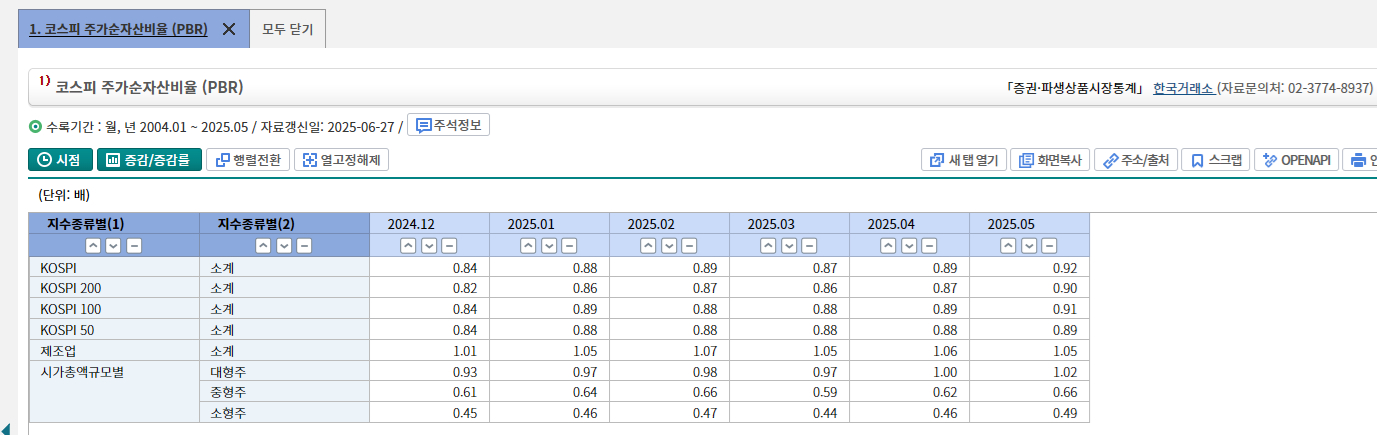This screenshot has height=435, width=1377.
Task: Click minus icon under 2025.03 header
Action: [810, 246]
